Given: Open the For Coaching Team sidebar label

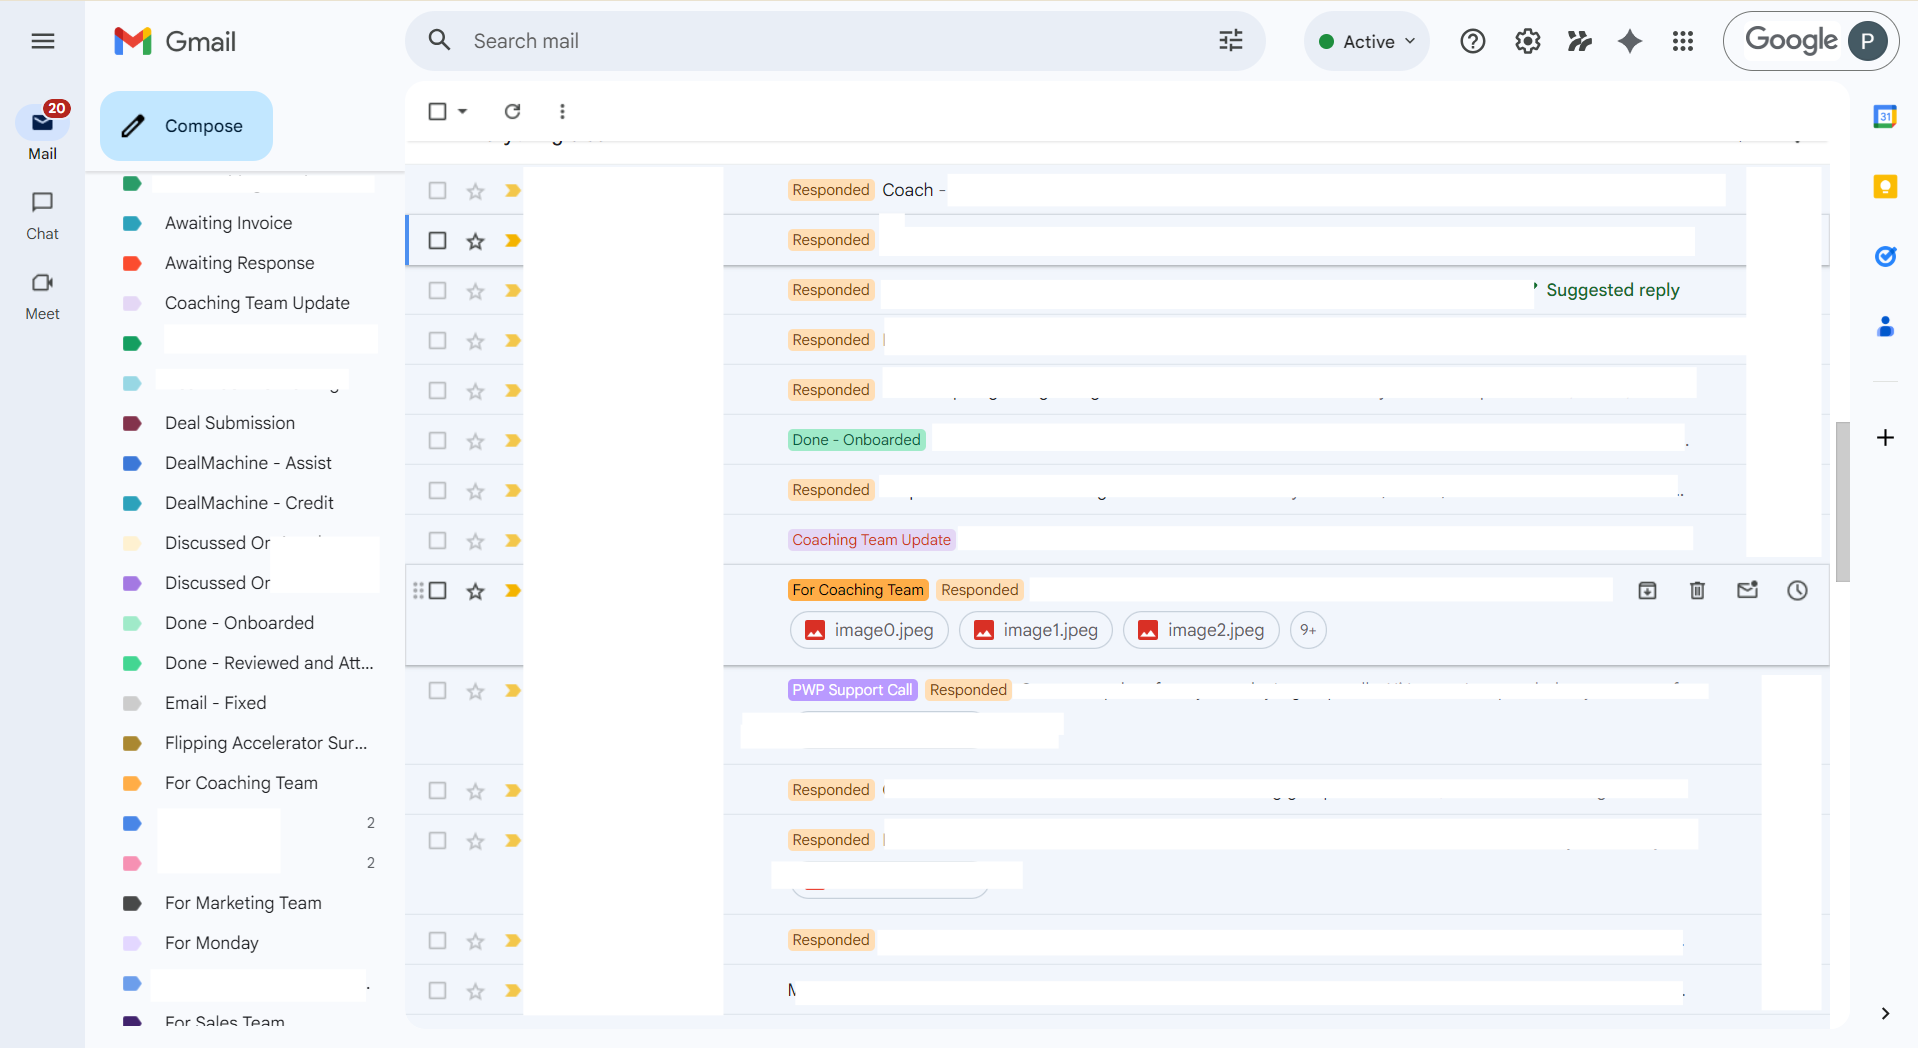Looking at the screenshot, I should coord(241,783).
